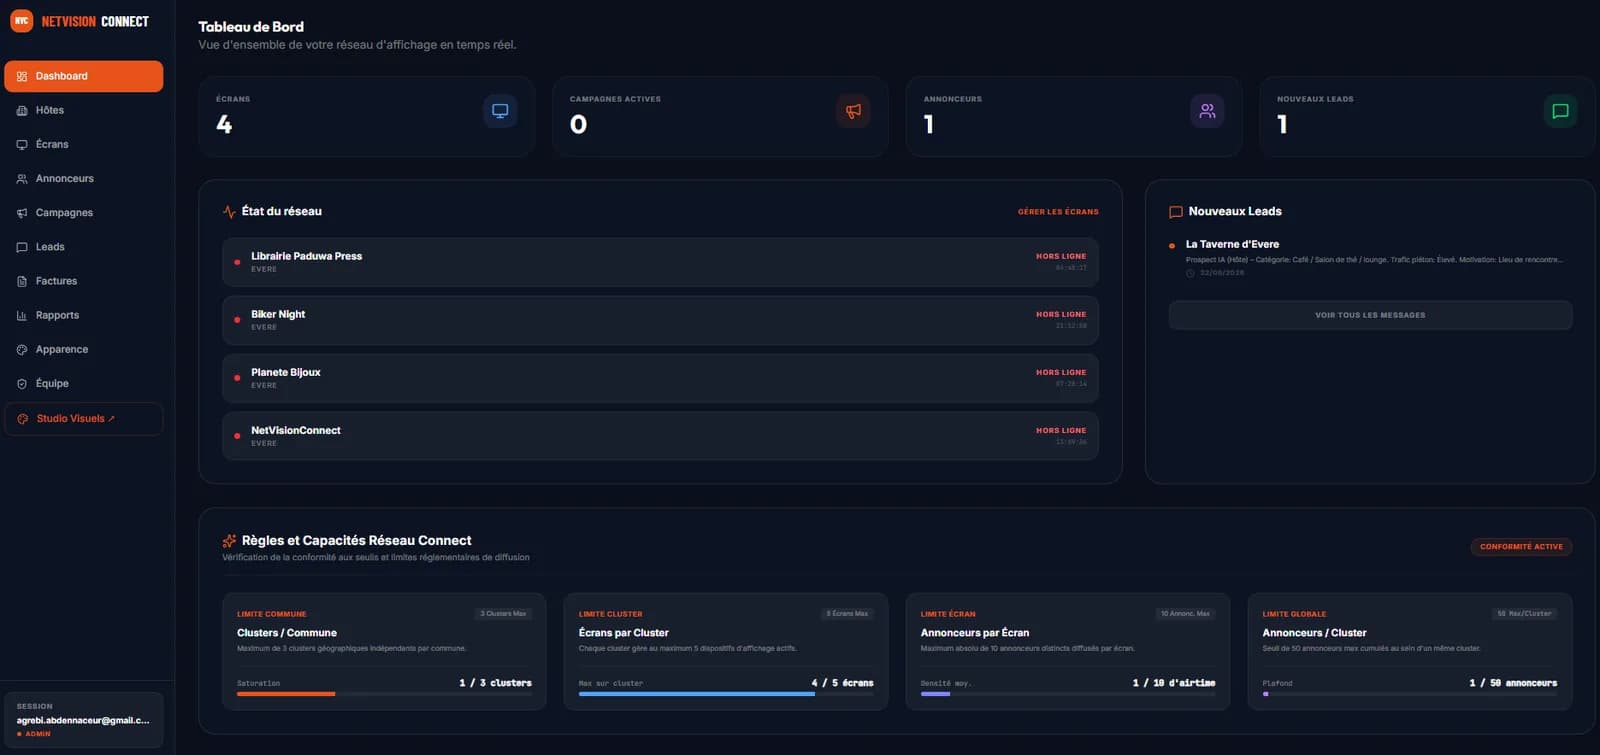Click the Annonceurs par Écran density bar

1068,693
